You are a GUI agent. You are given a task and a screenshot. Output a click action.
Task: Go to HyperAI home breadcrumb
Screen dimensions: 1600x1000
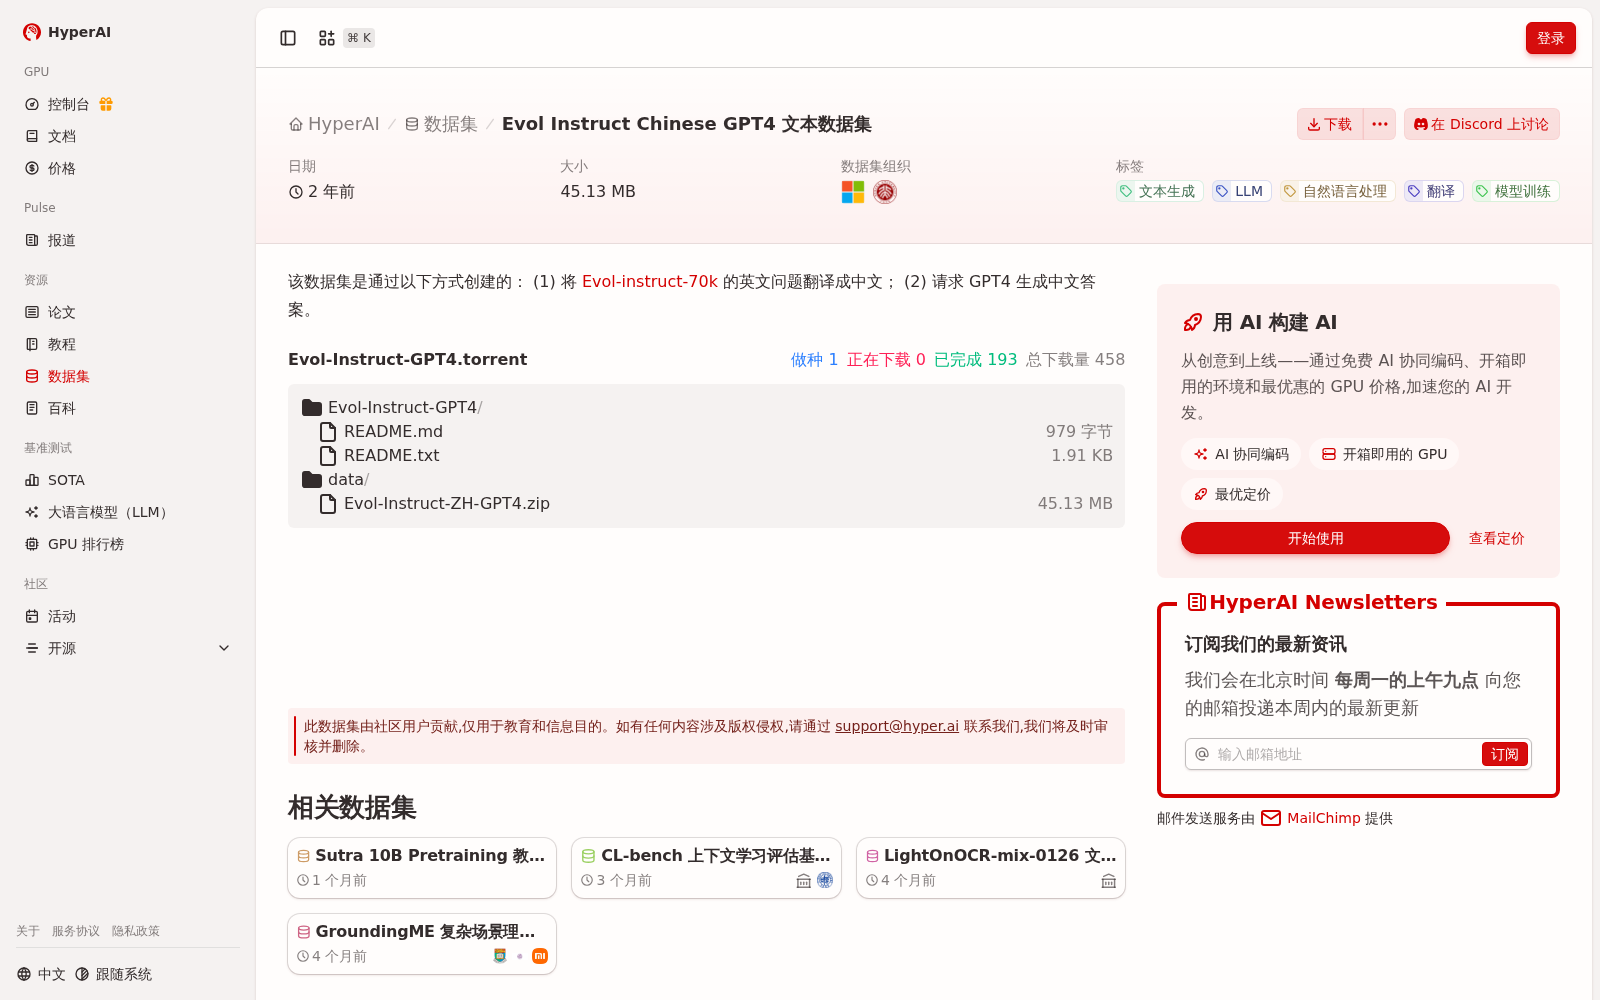(334, 124)
